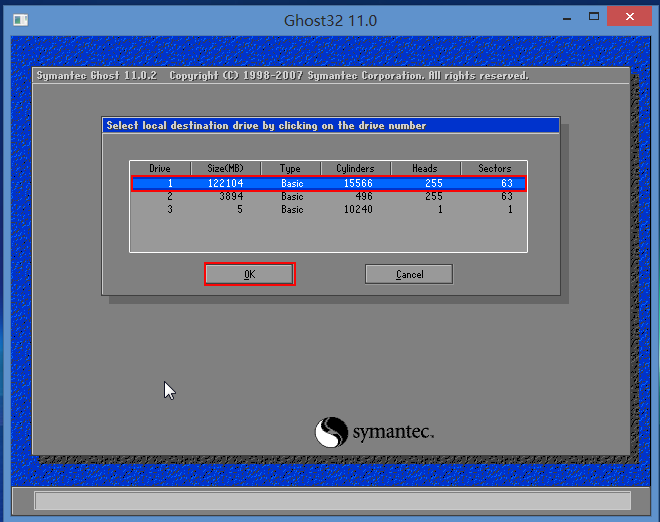Click the Symantec logo
The height and width of the screenshot is (522, 660).
(x=374, y=432)
